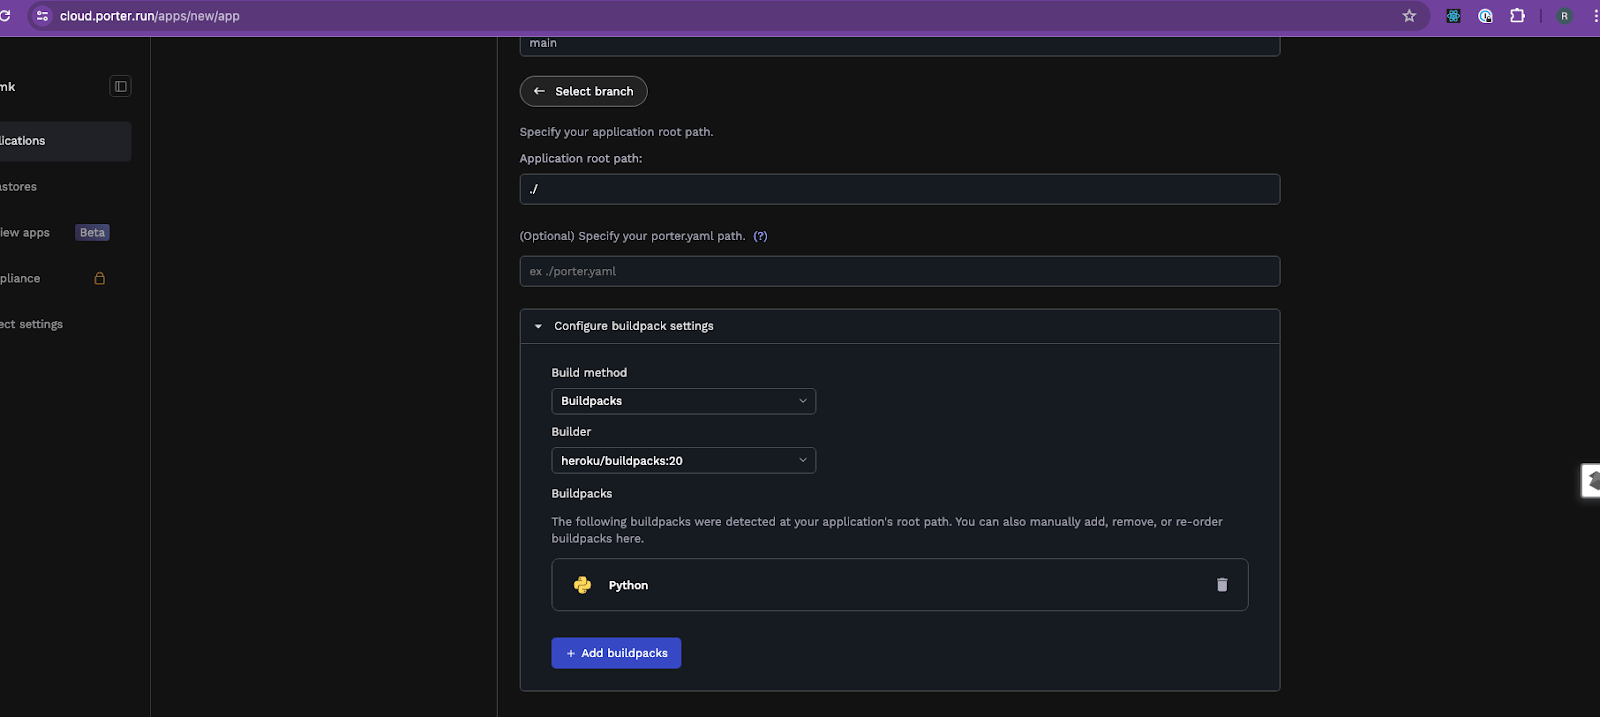Click the Application root path label
The height and width of the screenshot is (717, 1600).
(x=581, y=158)
